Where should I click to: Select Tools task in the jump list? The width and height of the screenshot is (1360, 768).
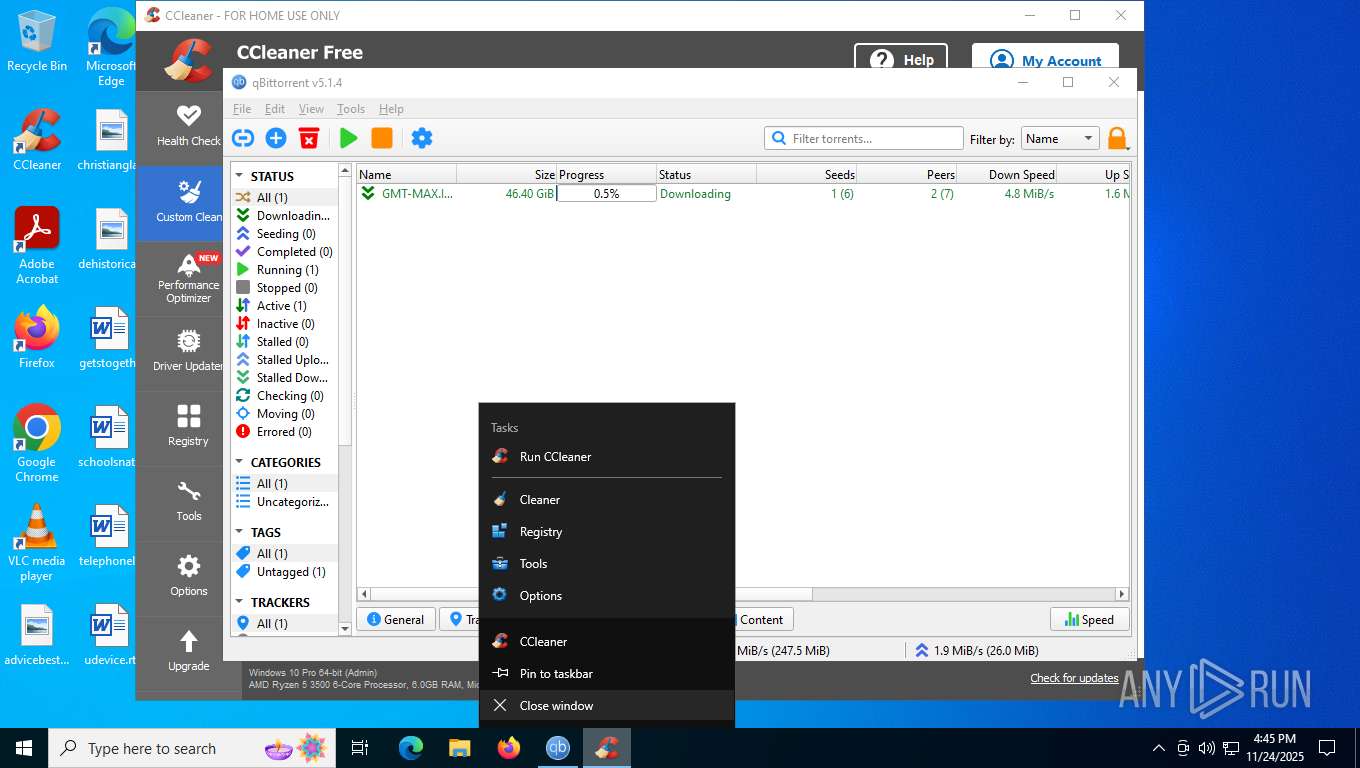[607, 563]
